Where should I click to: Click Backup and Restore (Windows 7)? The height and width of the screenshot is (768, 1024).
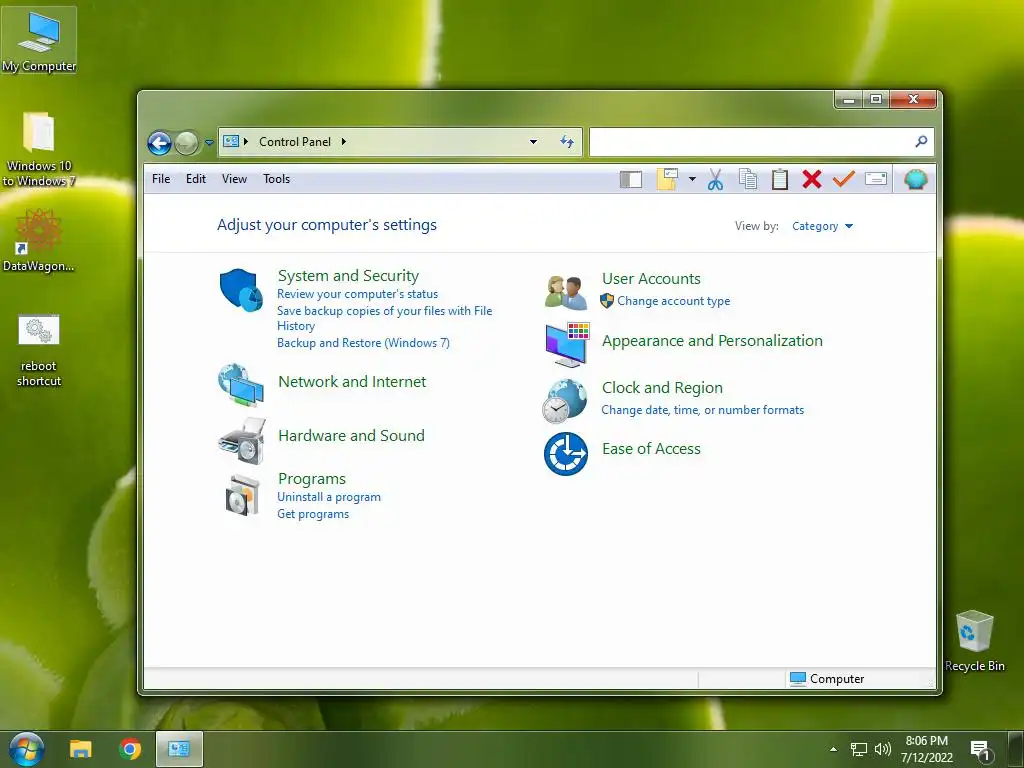pyautogui.click(x=363, y=343)
